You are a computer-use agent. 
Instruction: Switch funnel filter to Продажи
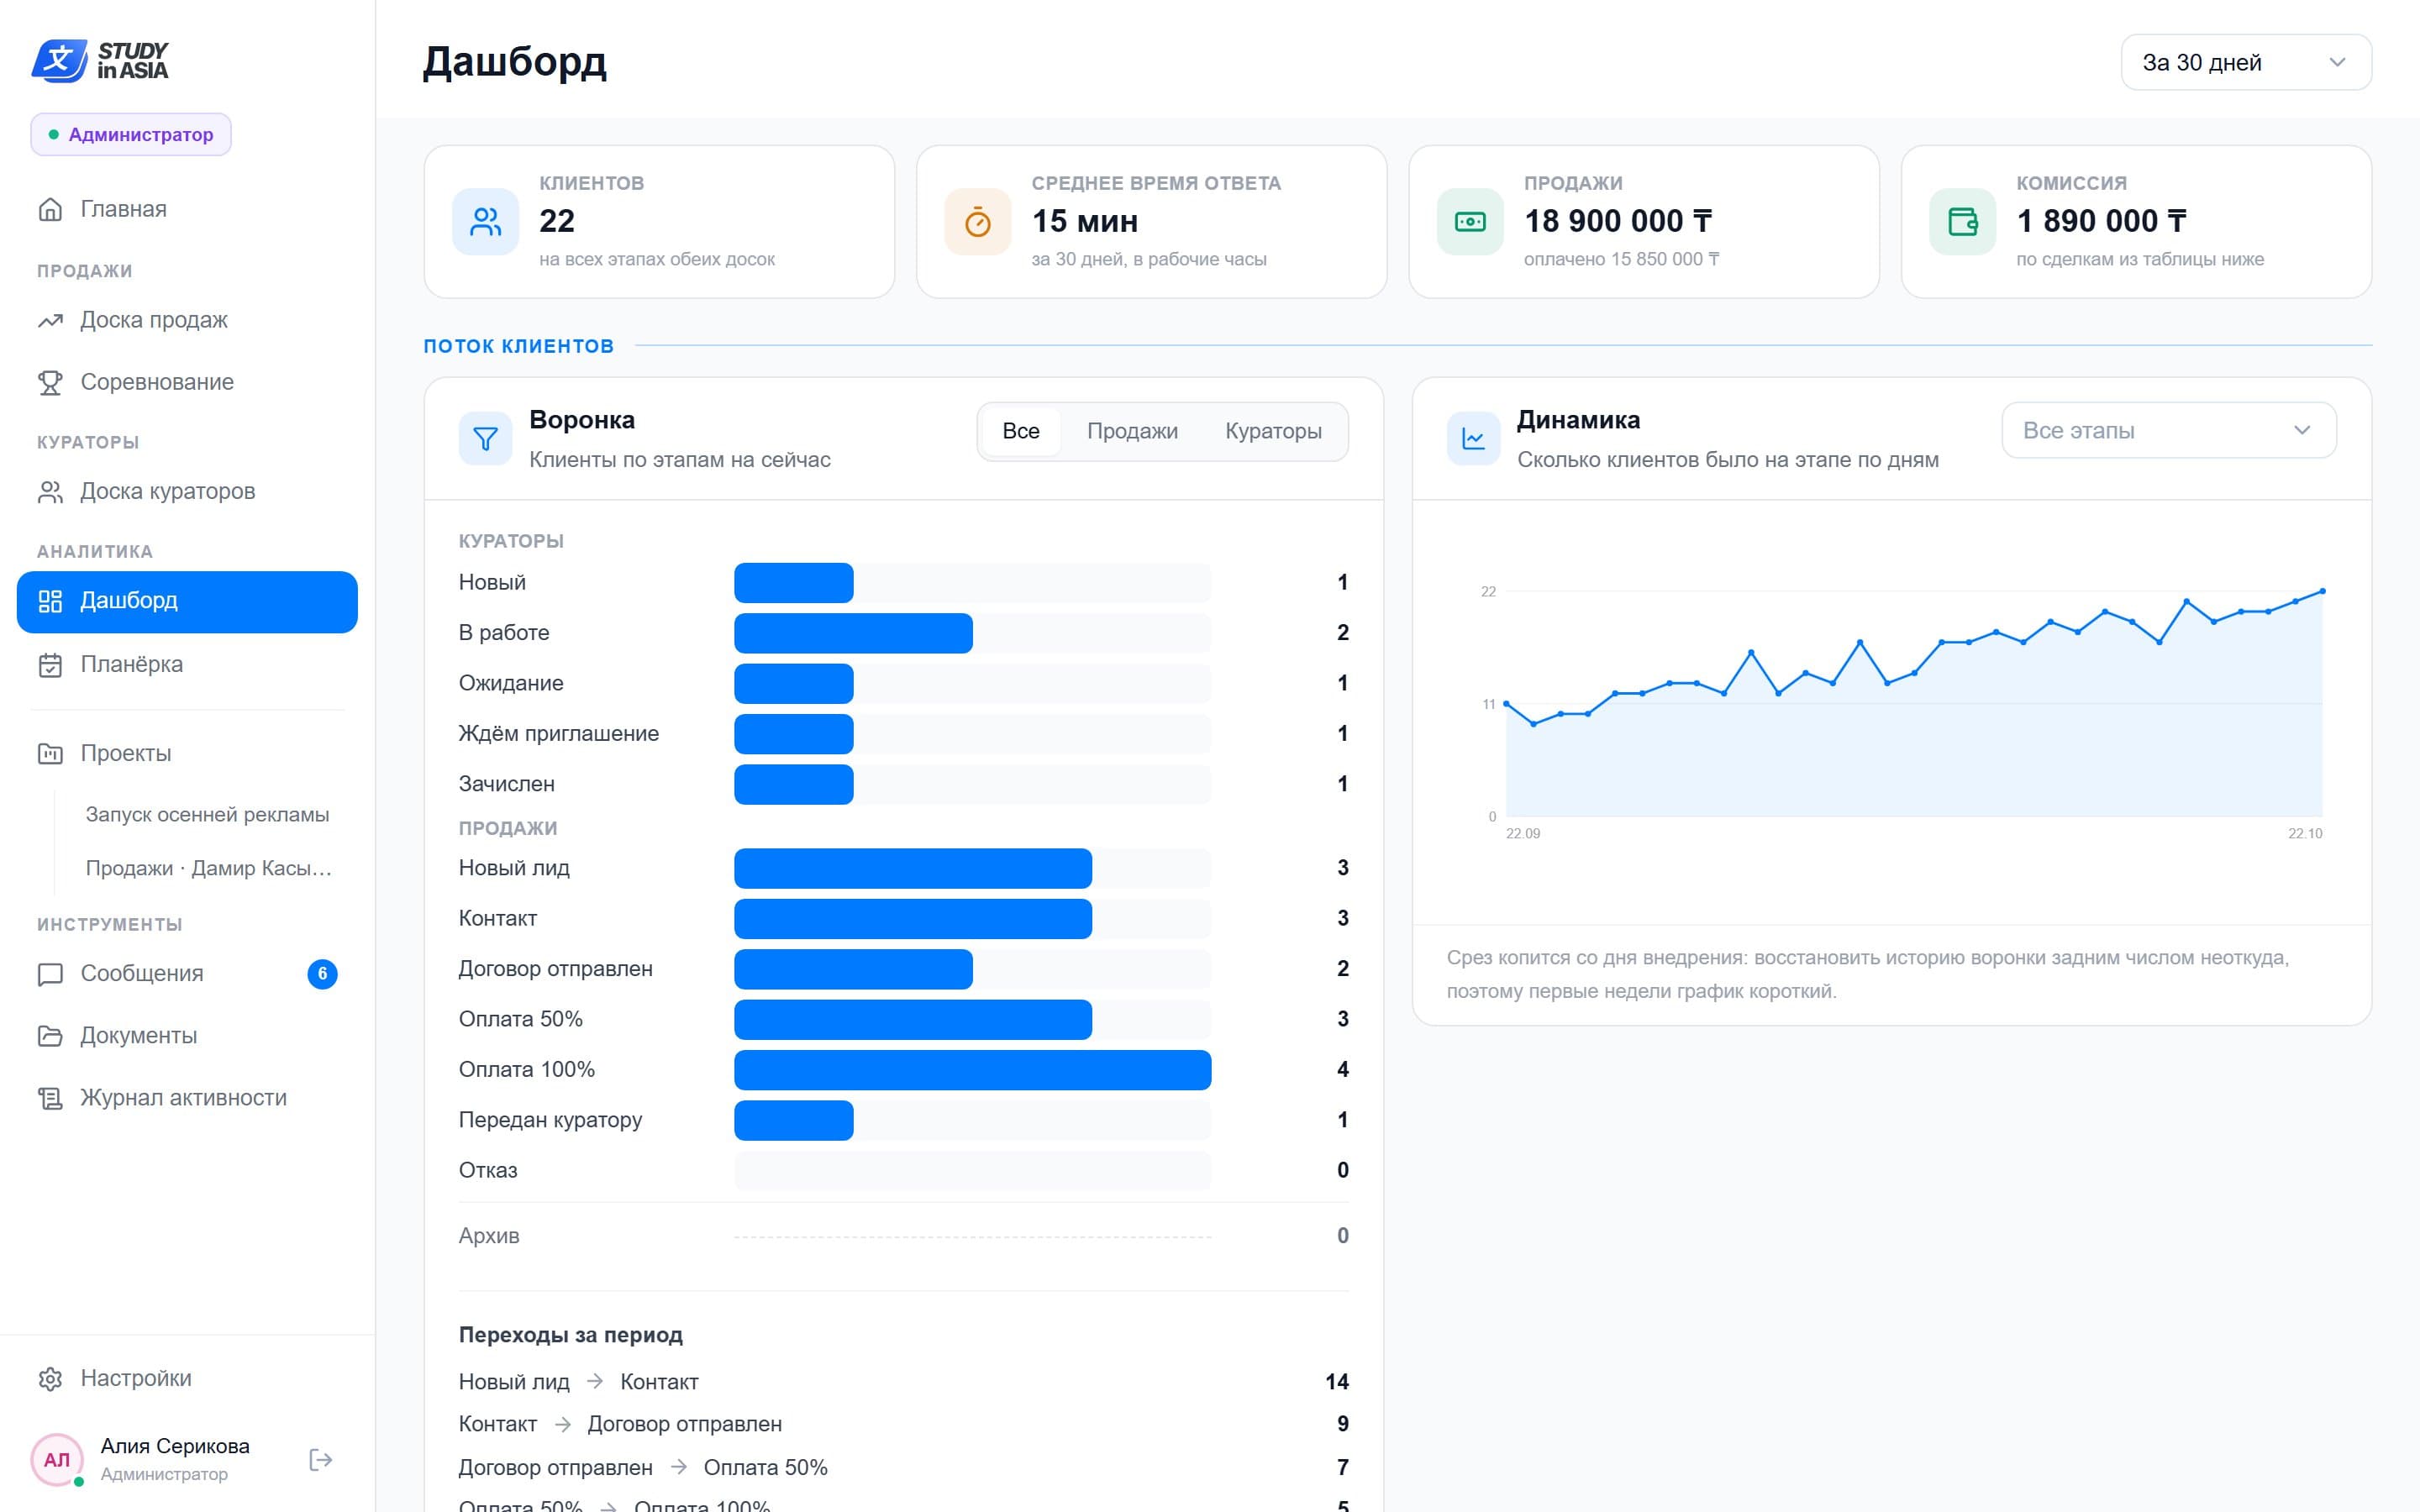coord(1132,431)
